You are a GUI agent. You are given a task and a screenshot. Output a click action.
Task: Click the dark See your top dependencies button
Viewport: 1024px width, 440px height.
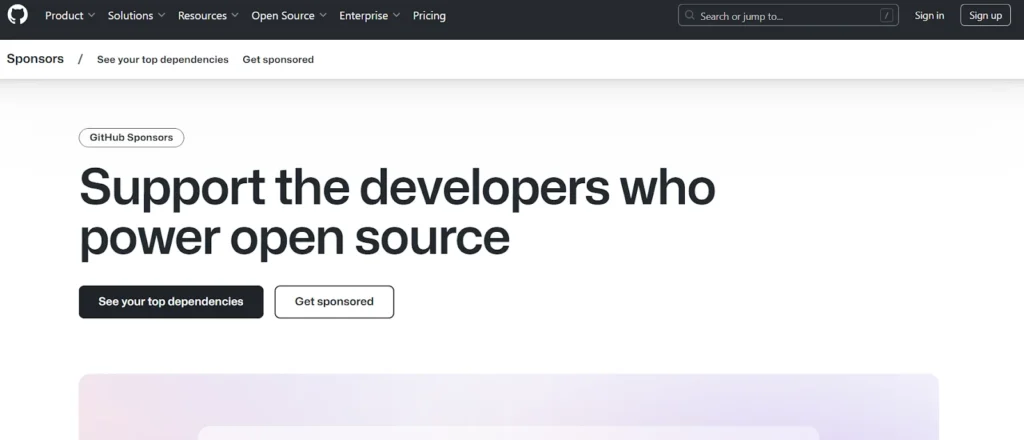point(171,302)
